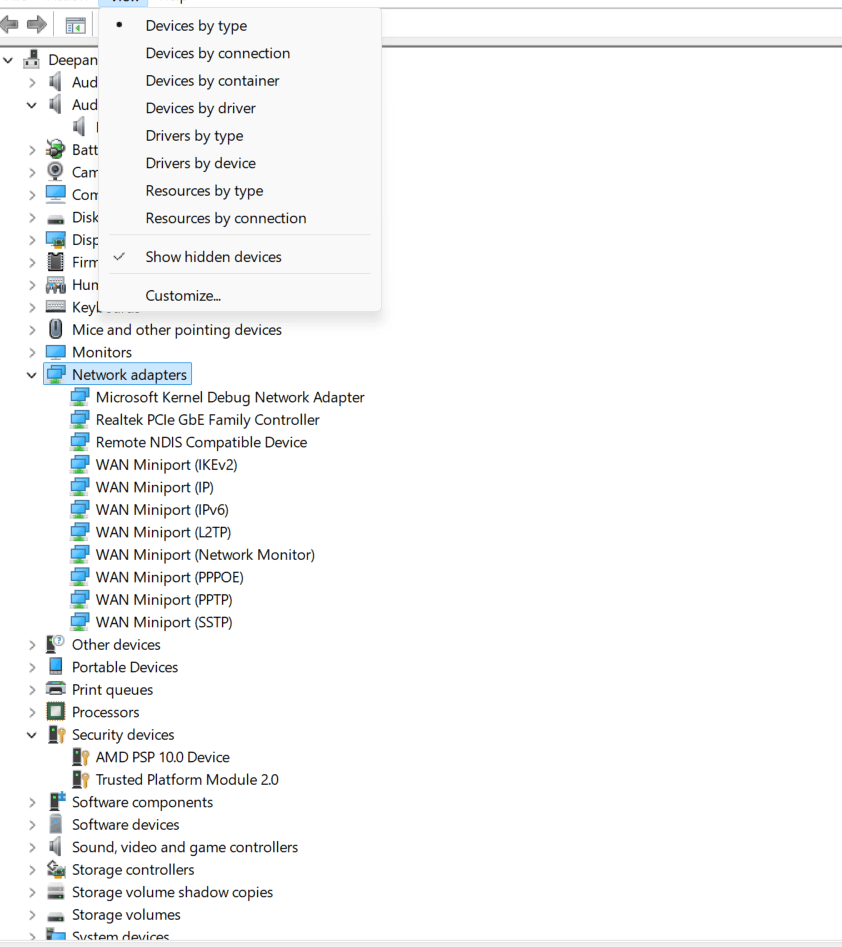Click the AMD PSP 10.0 Device icon
Image resolution: width=842 pixels, height=947 pixels.
(80, 756)
